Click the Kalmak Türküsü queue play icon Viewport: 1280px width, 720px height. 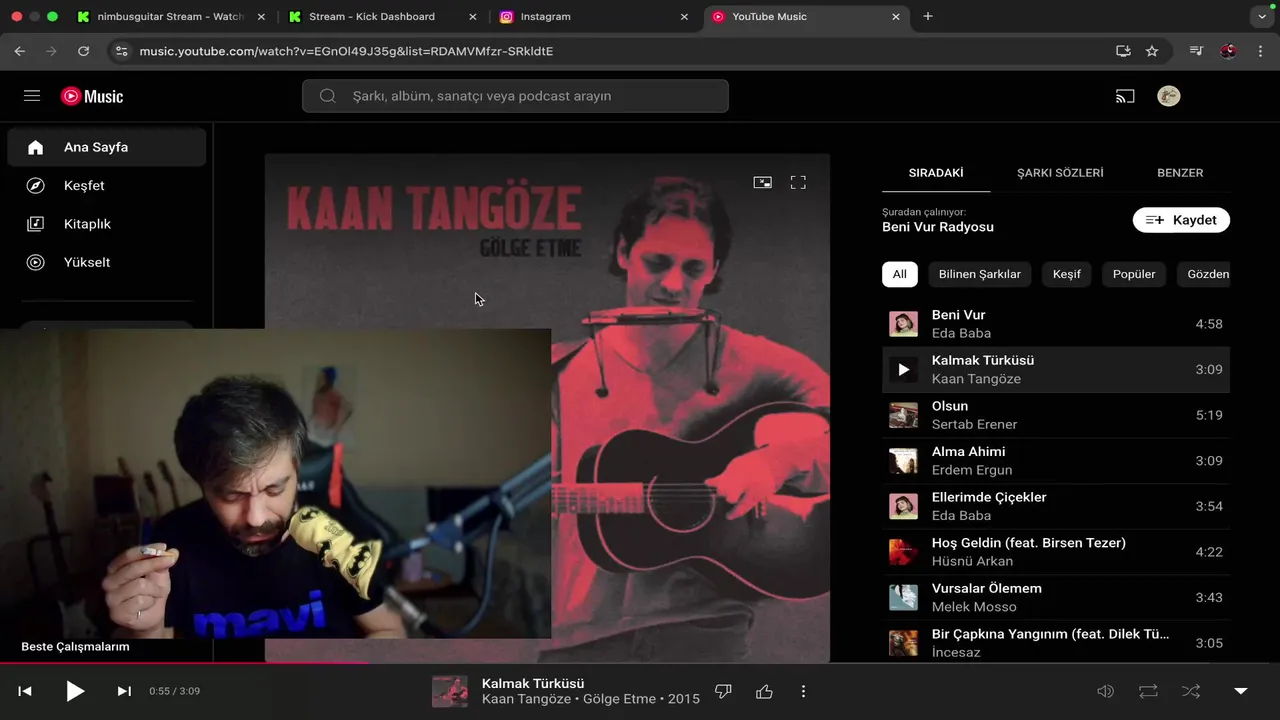coord(904,370)
